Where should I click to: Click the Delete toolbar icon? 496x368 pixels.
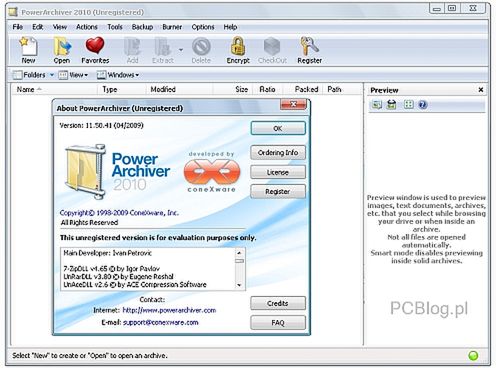201,50
